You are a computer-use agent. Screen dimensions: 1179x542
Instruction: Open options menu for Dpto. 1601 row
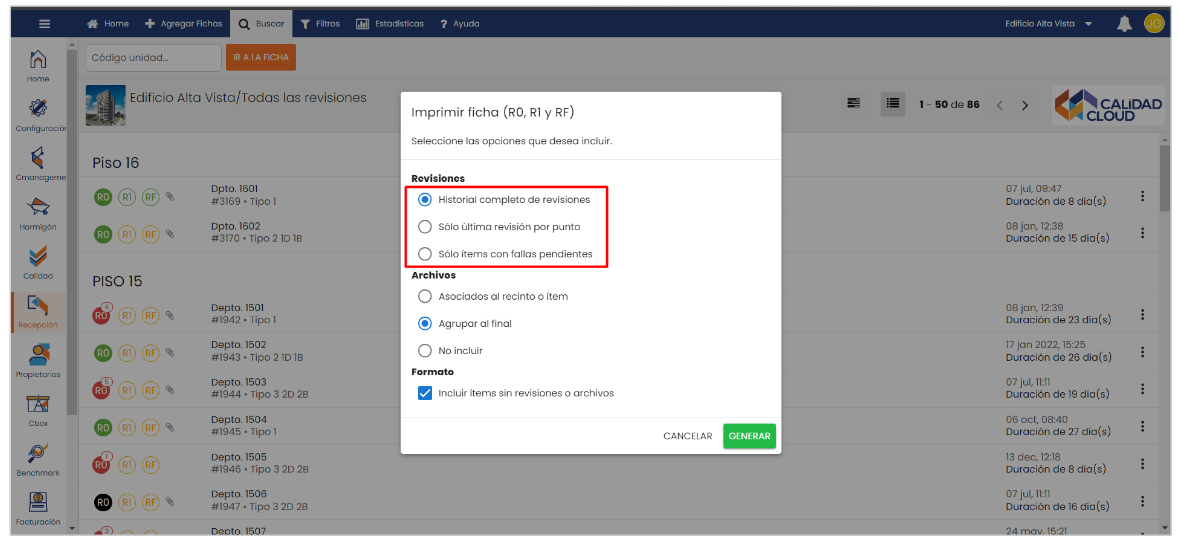click(1142, 196)
